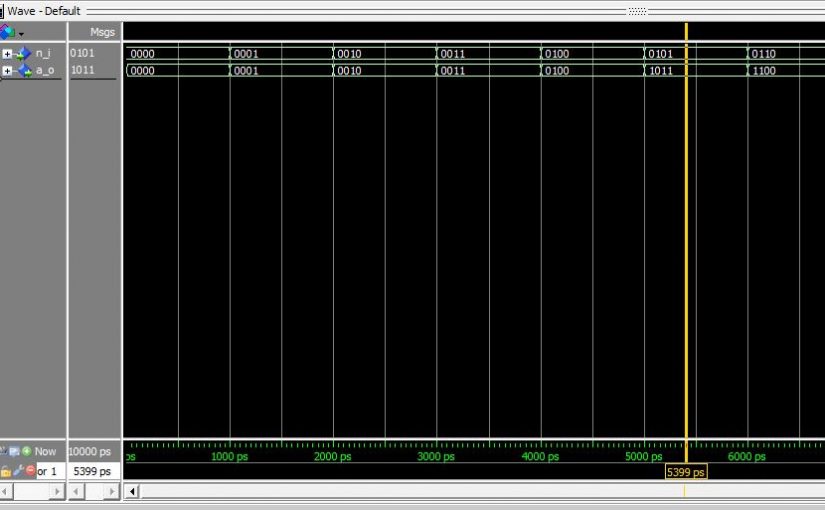Click the 5399 ps cursor time field
The width and height of the screenshot is (825, 510).
click(93, 471)
